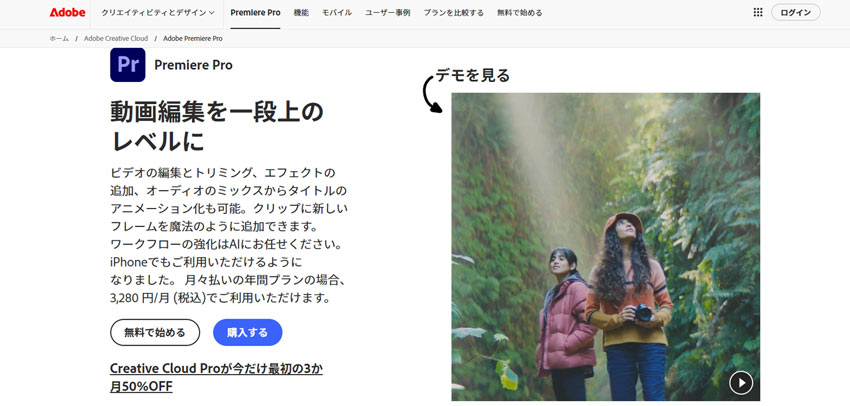Open Creative Cloud Pro 50%OFF offer link
850x406 pixels.
pos(216,378)
